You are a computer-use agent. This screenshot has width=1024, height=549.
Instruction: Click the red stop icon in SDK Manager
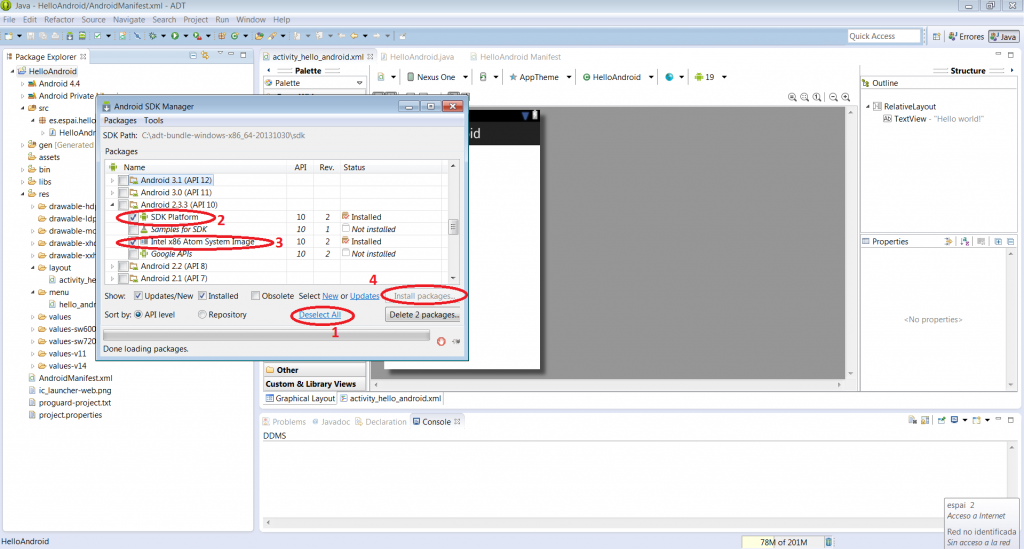click(441, 340)
